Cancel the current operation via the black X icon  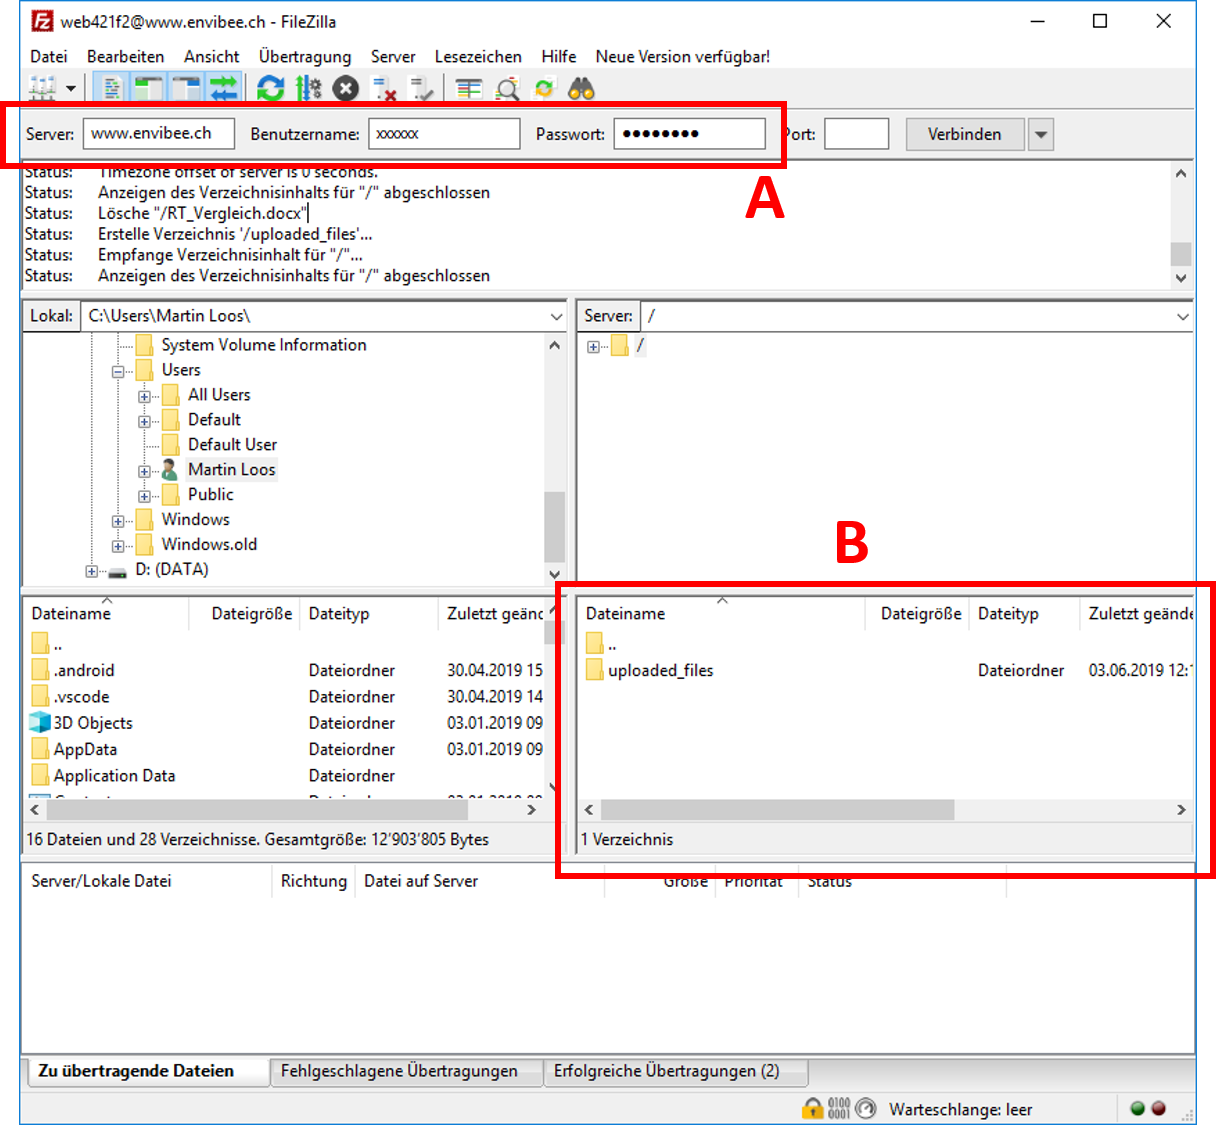click(346, 89)
